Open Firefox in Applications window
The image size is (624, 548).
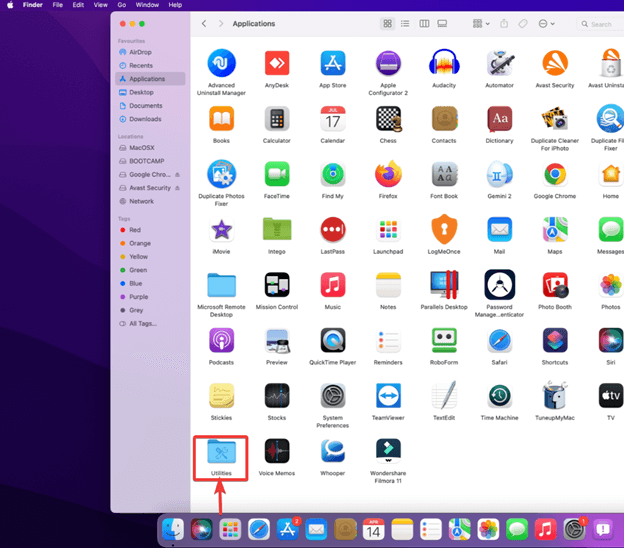(x=388, y=174)
